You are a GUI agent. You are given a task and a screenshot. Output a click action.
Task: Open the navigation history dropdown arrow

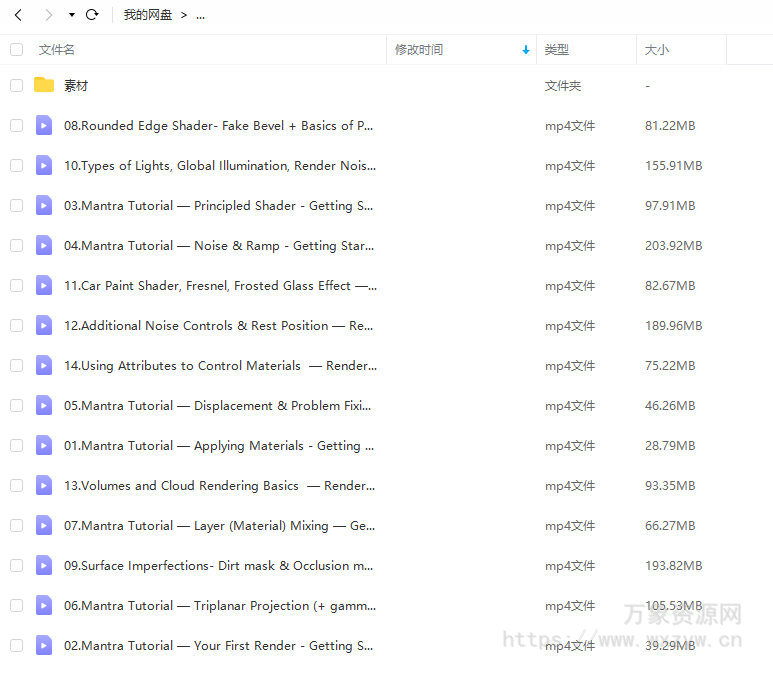[x=71, y=16]
